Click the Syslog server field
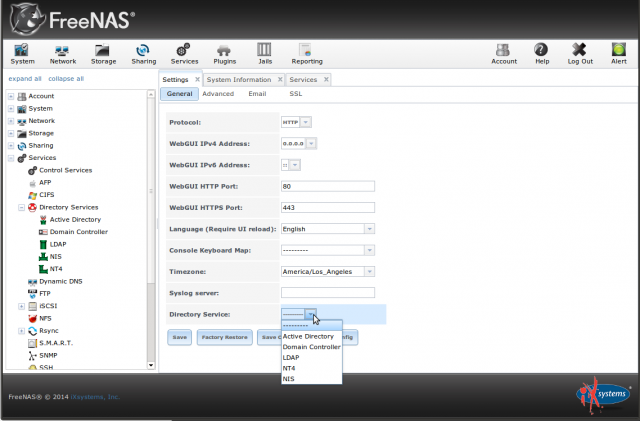This screenshot has height=421, width=640. pos(328,292)
